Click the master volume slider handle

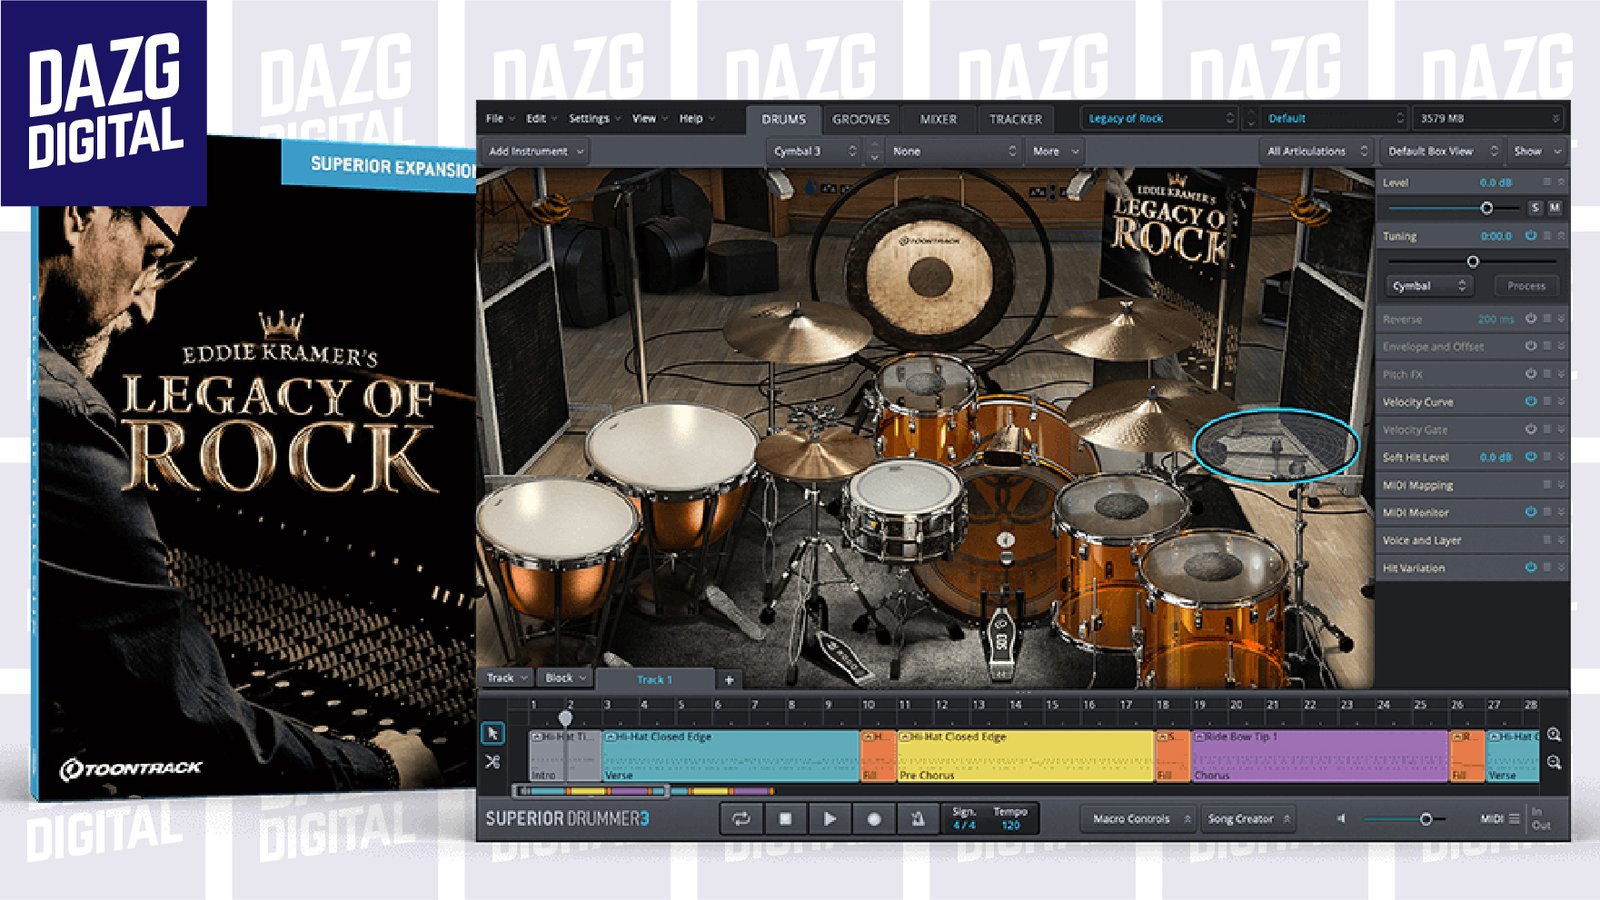coord(1426,819)
